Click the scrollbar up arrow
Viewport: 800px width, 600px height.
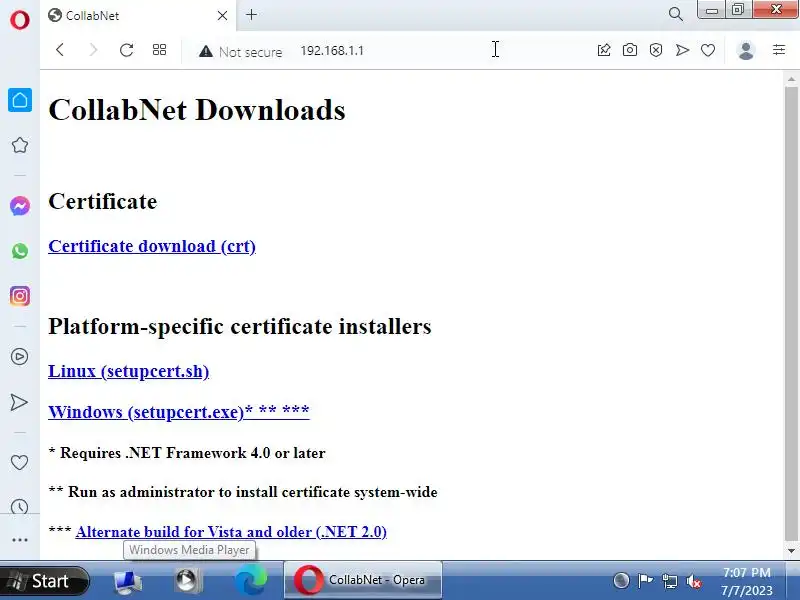791,79
